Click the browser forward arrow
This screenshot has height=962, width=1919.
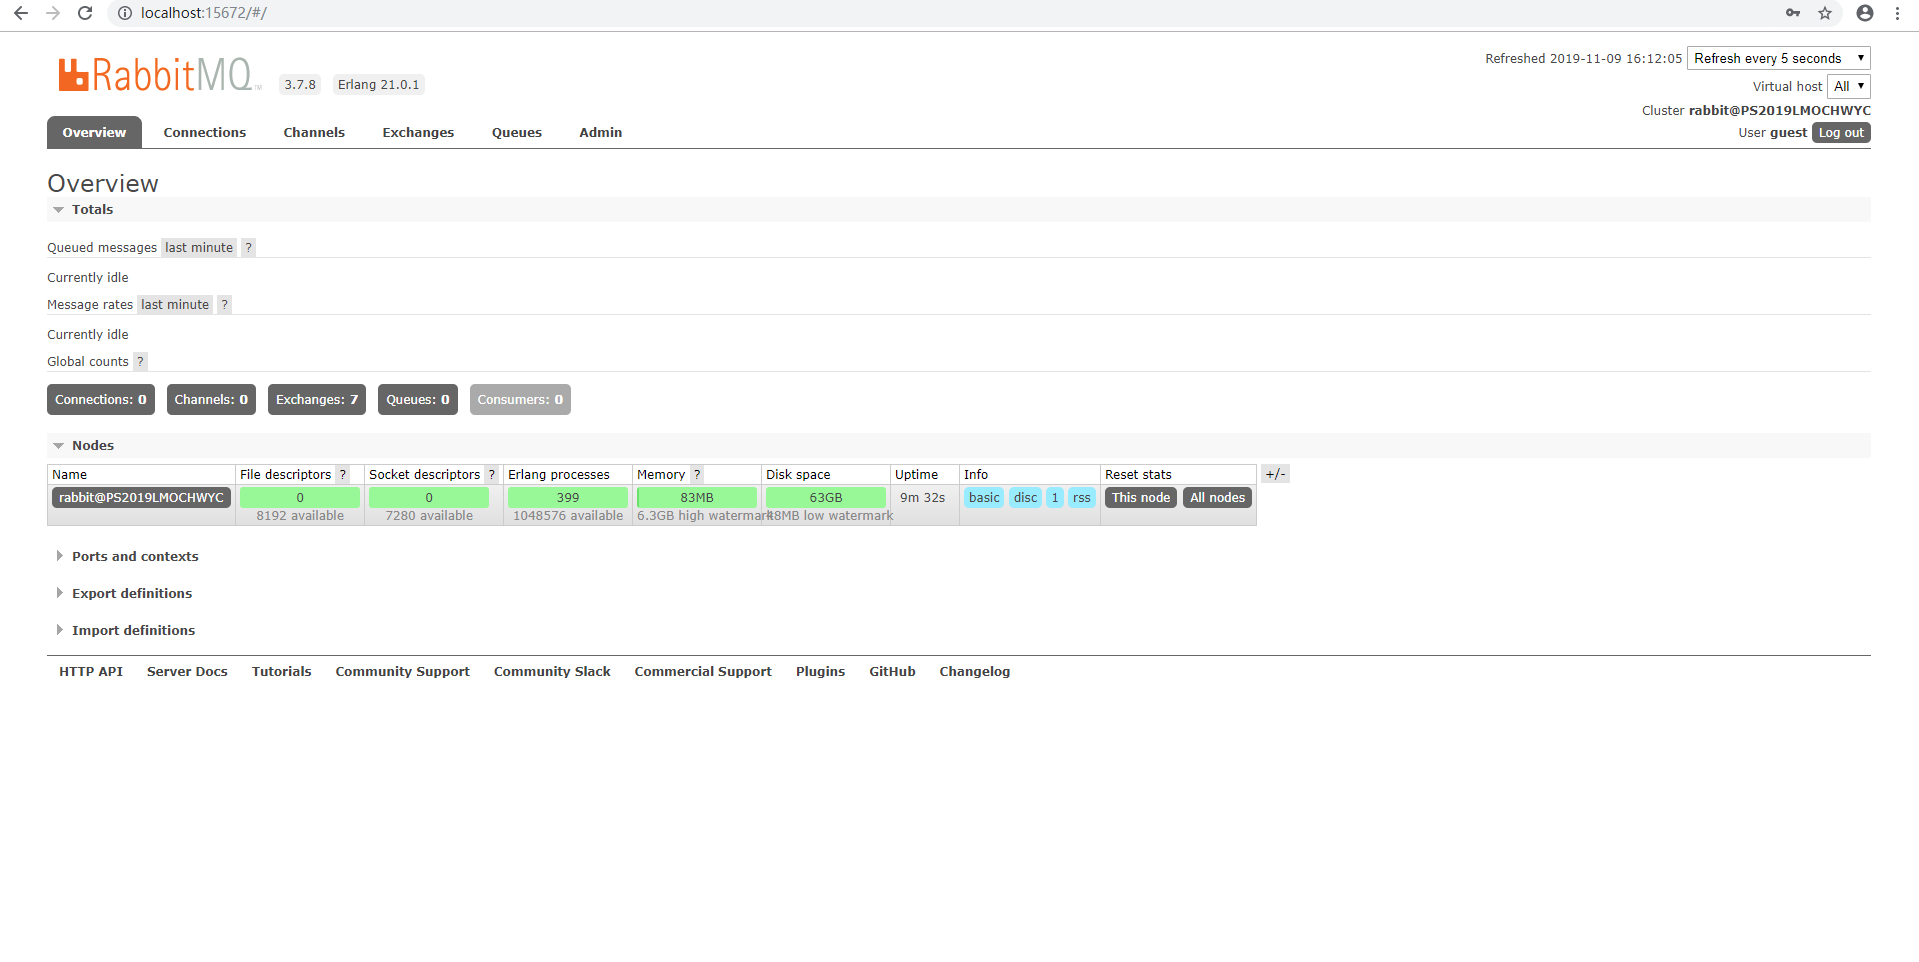click(x=53, y=13)
